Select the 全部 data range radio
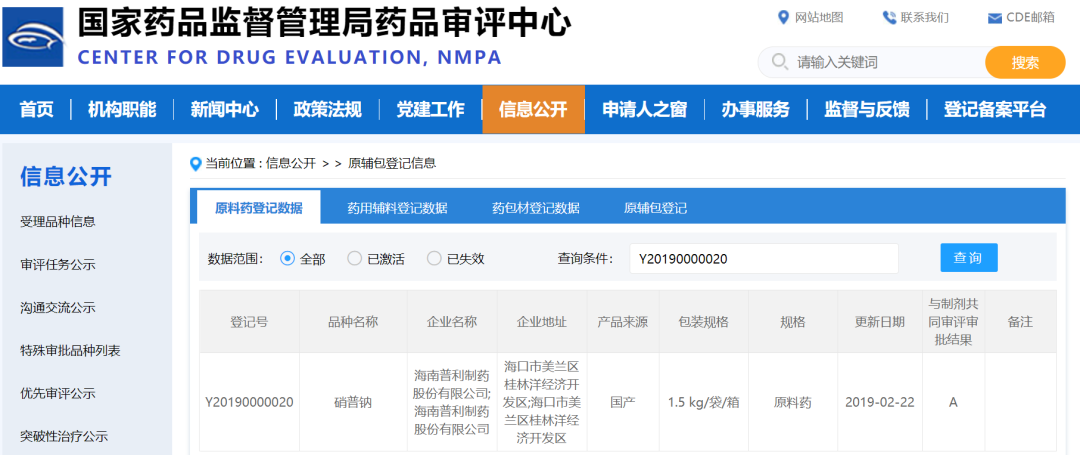 pyautogui.click(x=288, y=258)
